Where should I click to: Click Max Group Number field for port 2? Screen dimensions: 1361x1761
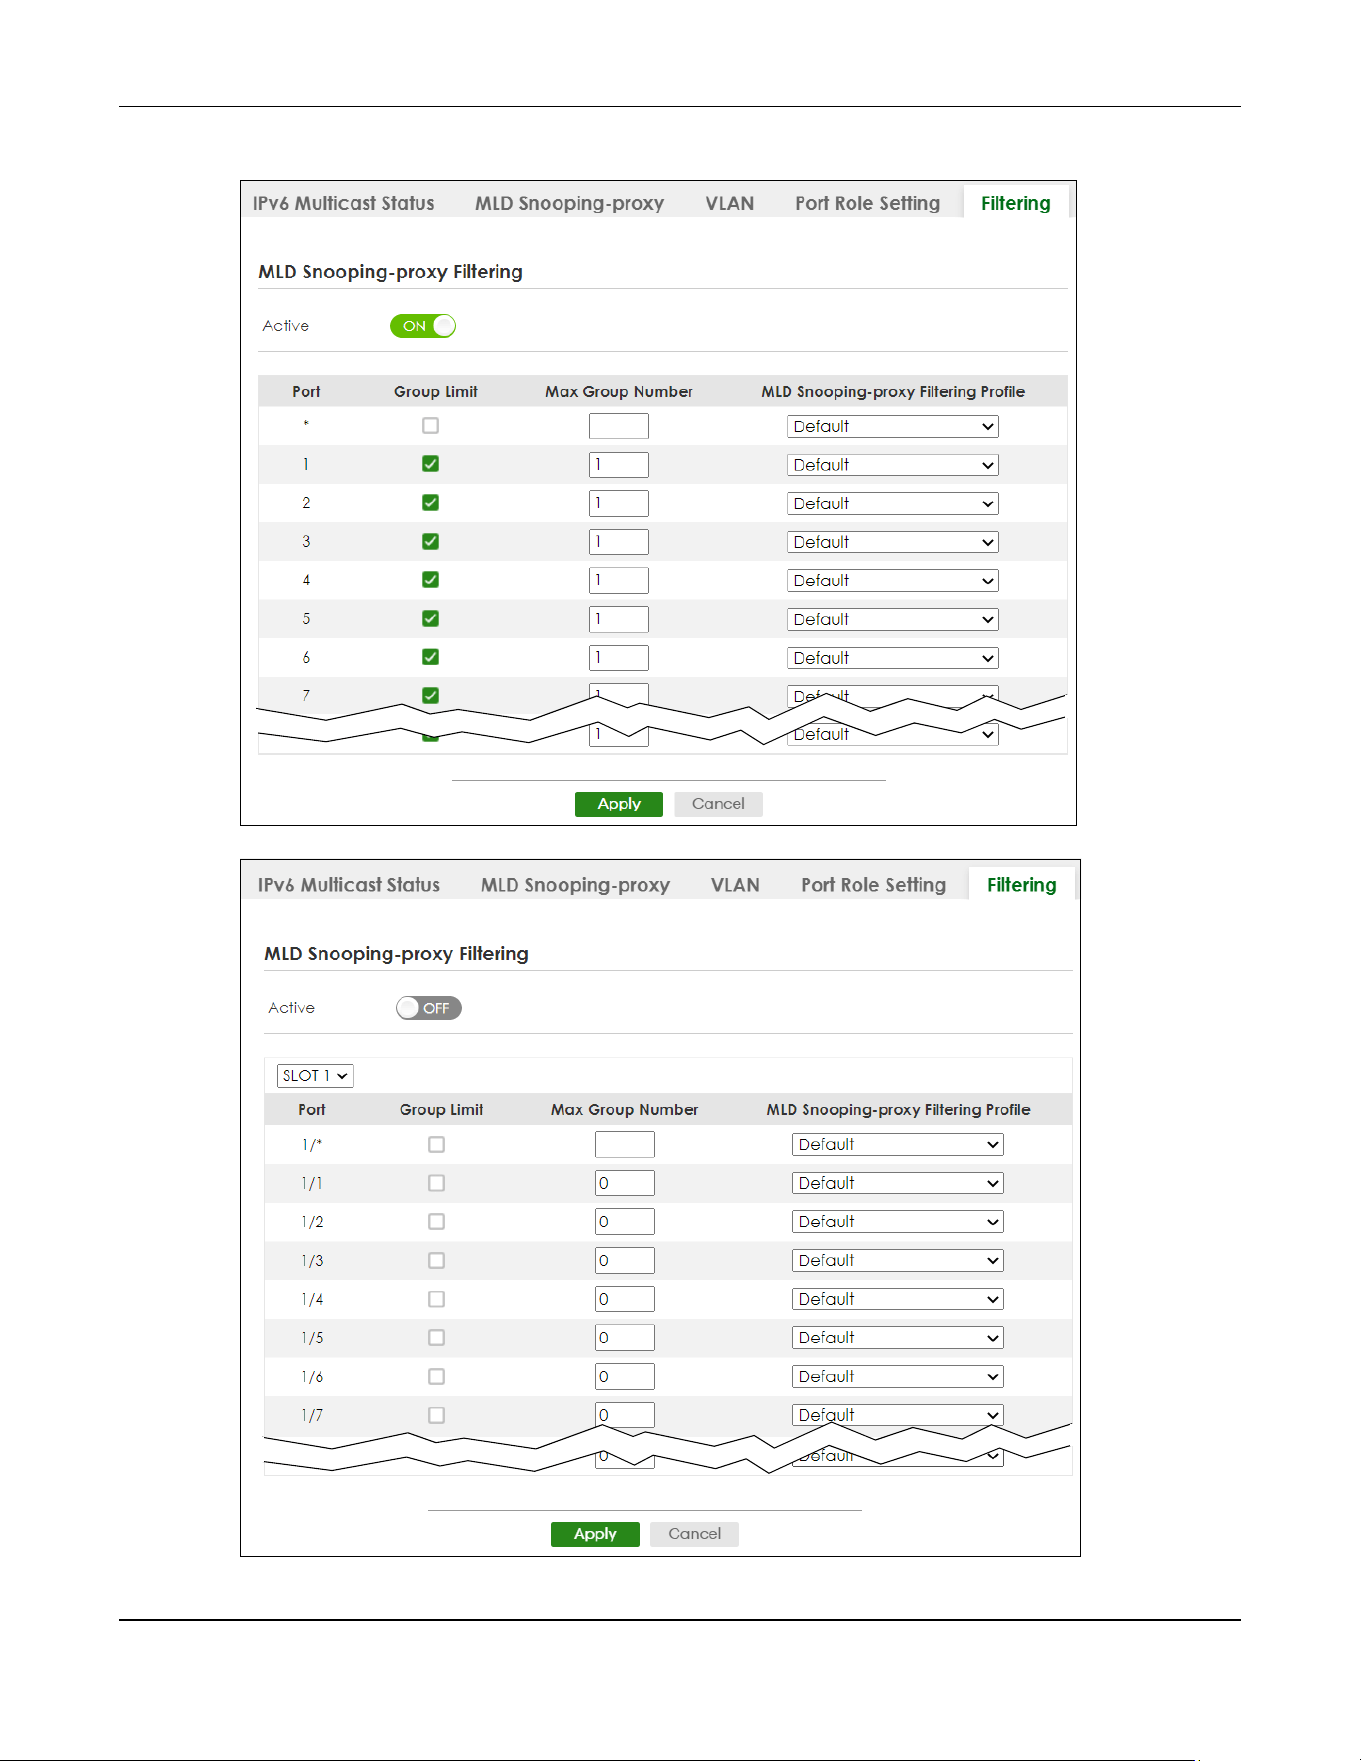coord(619,503)
